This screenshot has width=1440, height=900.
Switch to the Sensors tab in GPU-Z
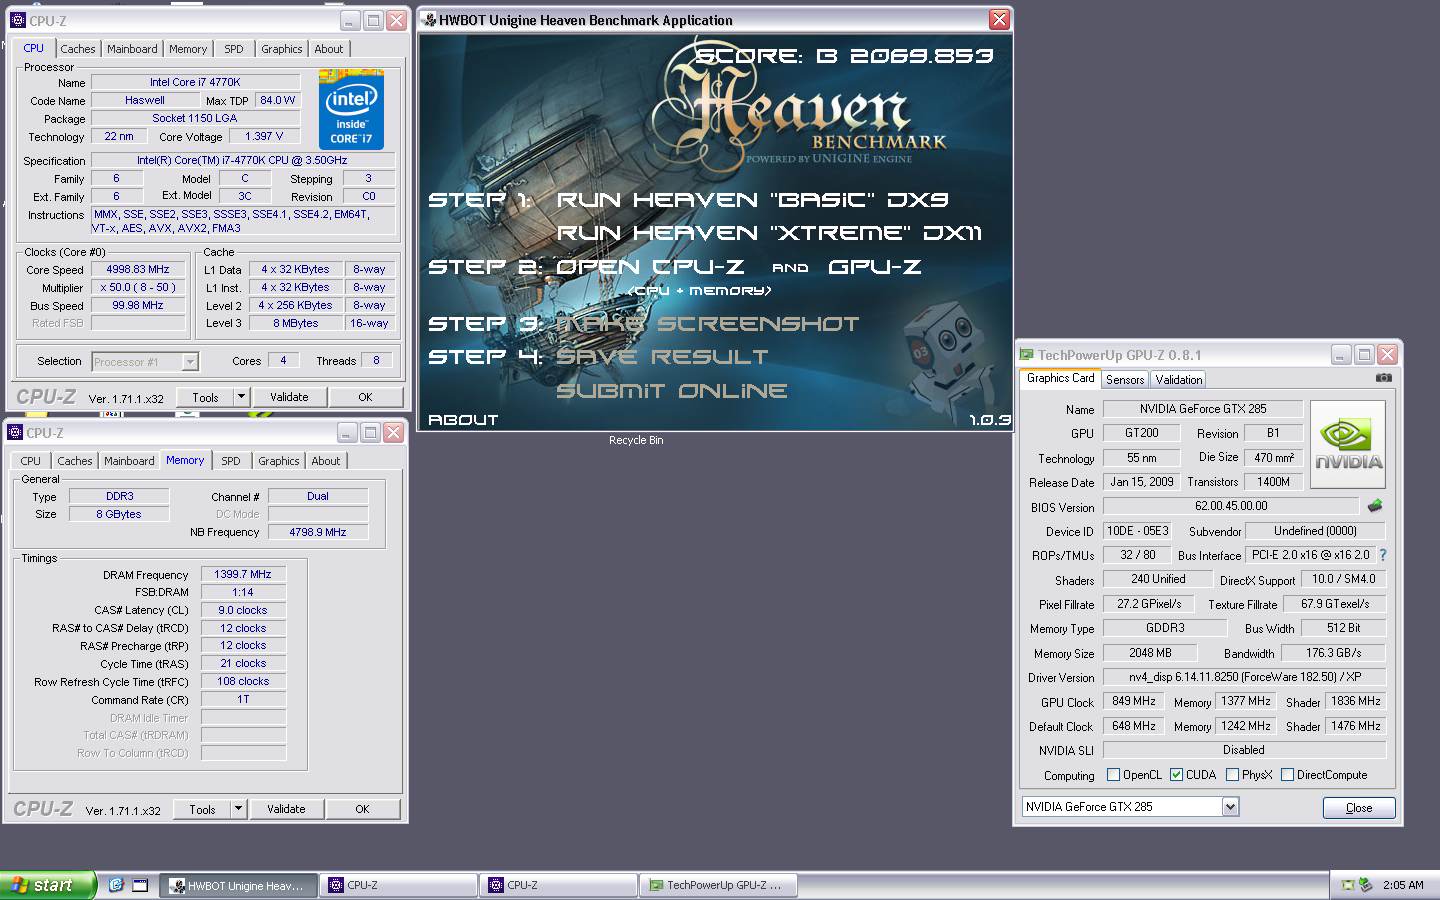tap(1125, 380)
